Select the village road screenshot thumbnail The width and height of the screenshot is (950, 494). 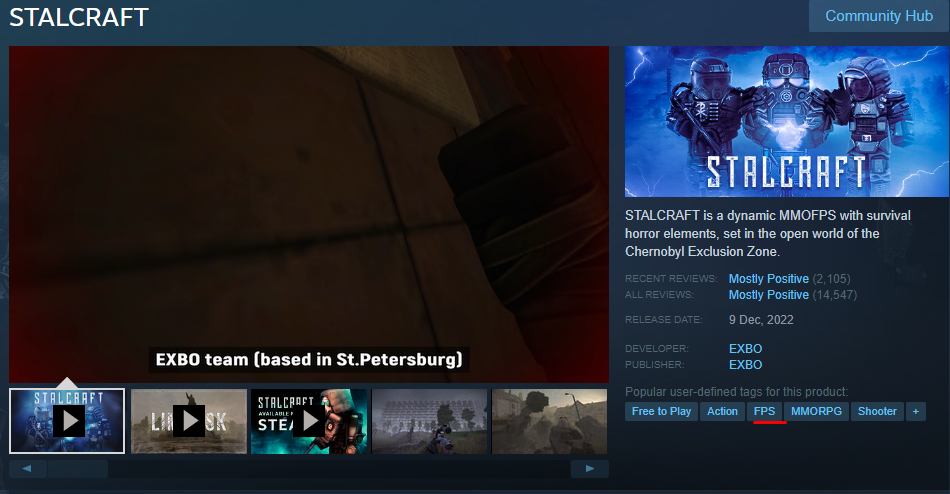coord(550,421)
